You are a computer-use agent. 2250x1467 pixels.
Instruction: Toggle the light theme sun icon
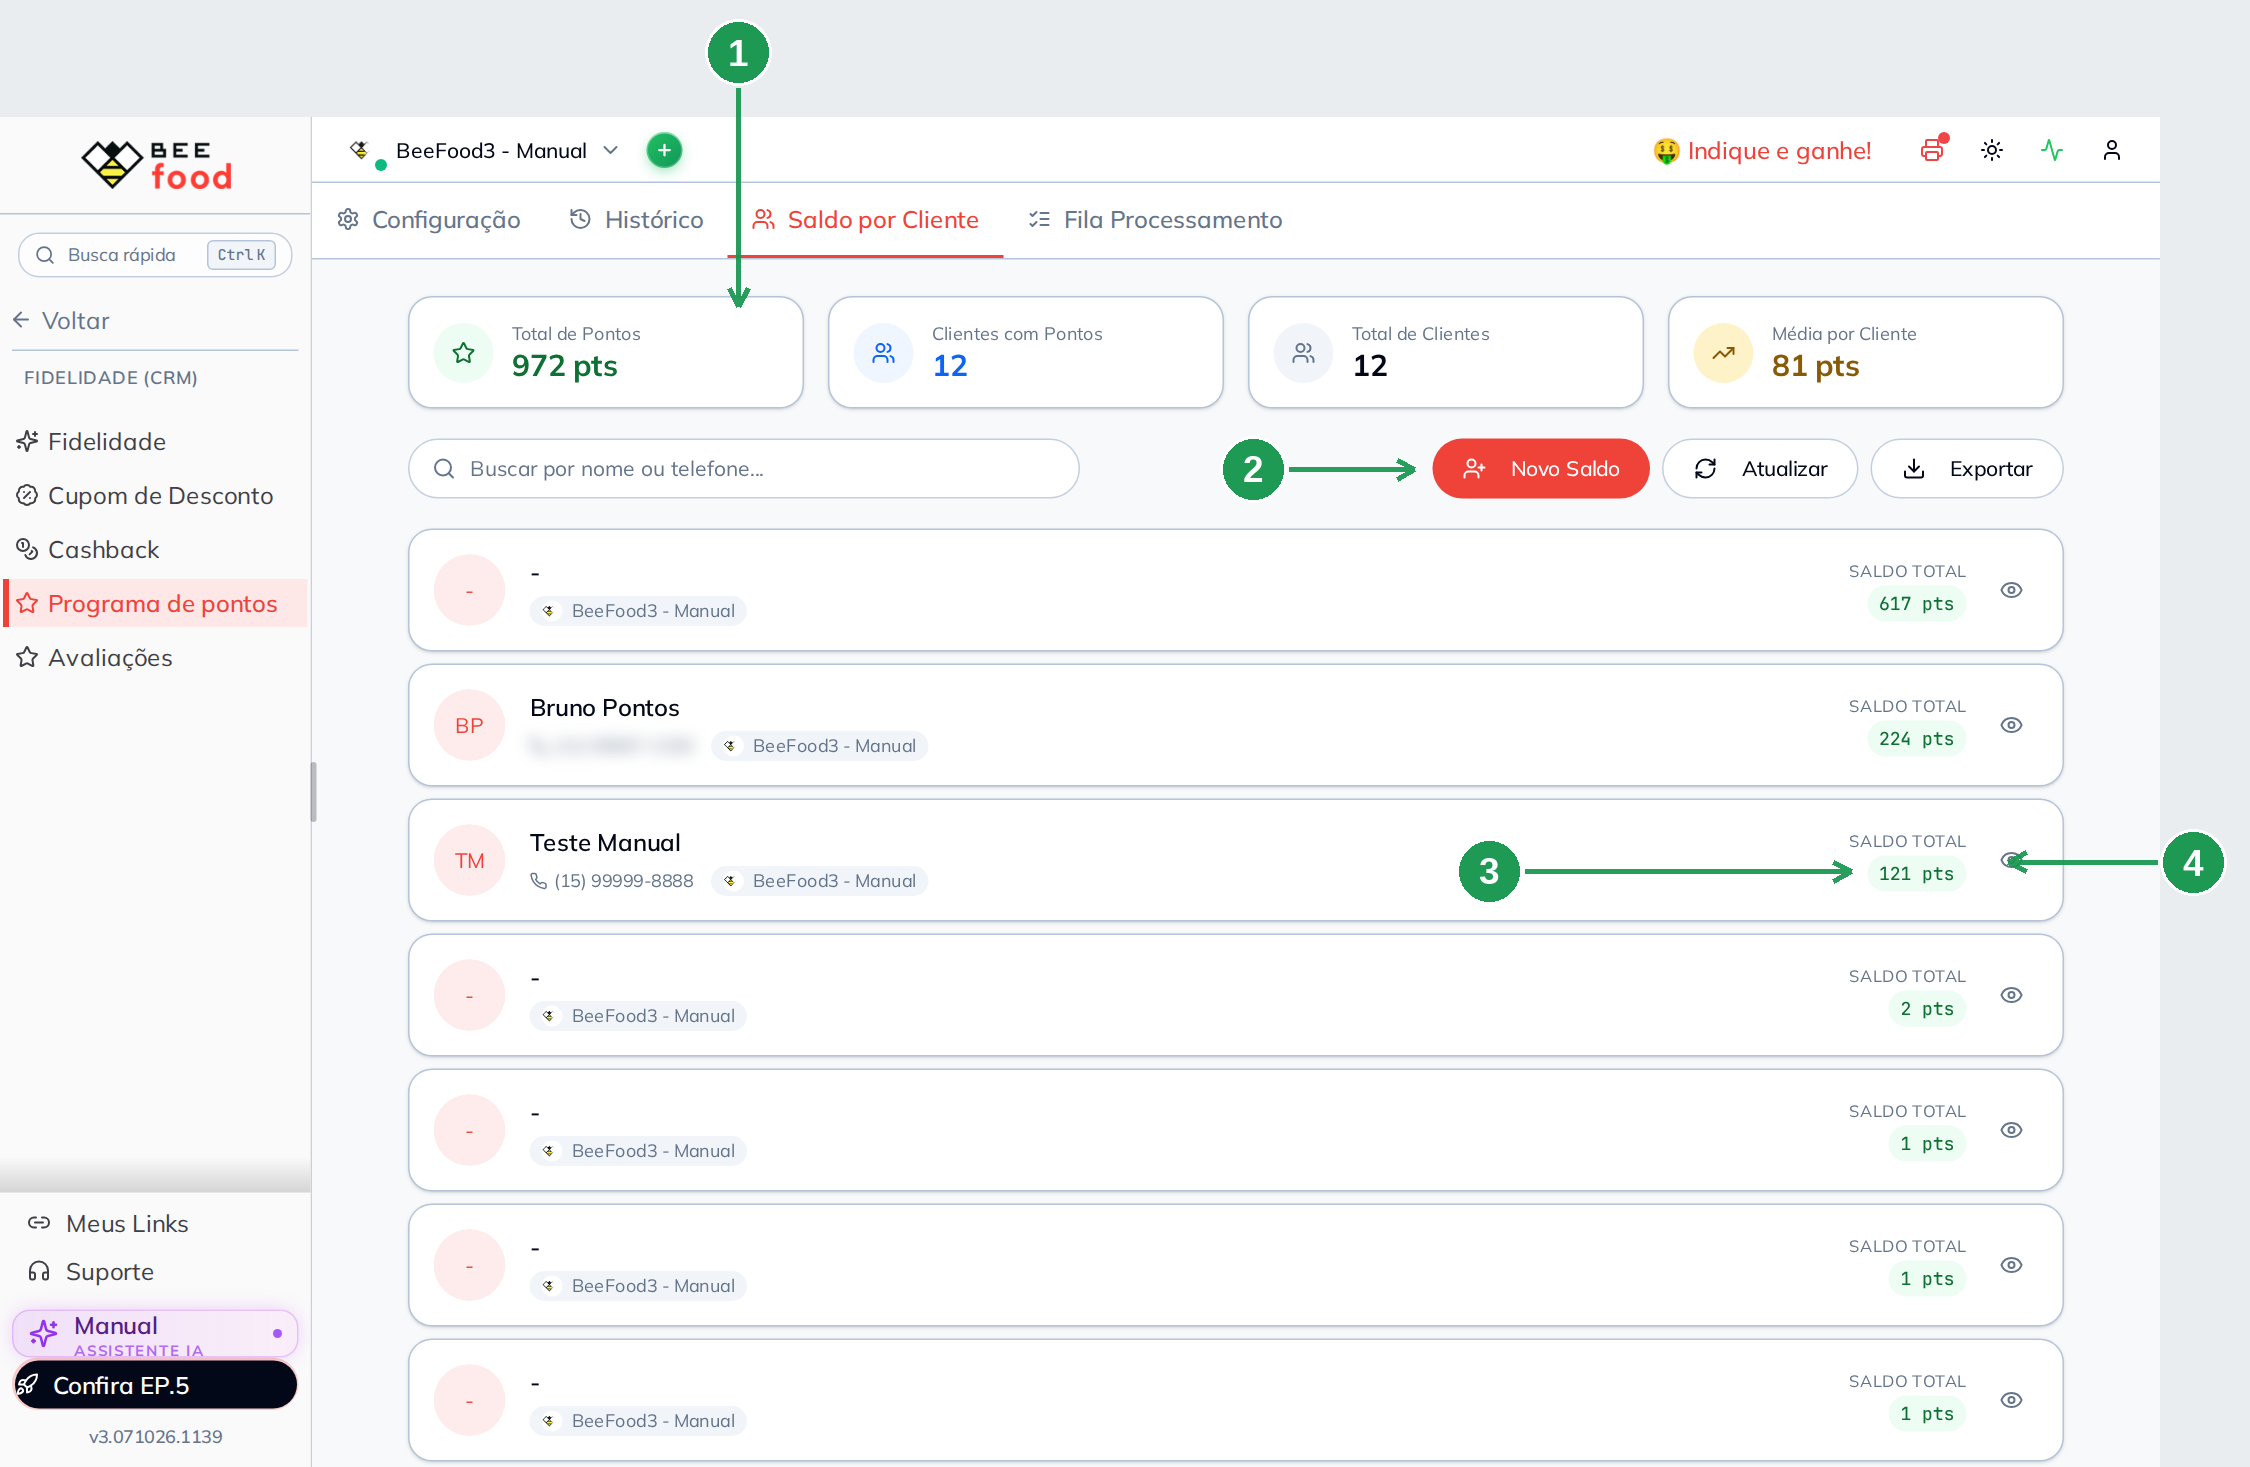click(1992, 150)
